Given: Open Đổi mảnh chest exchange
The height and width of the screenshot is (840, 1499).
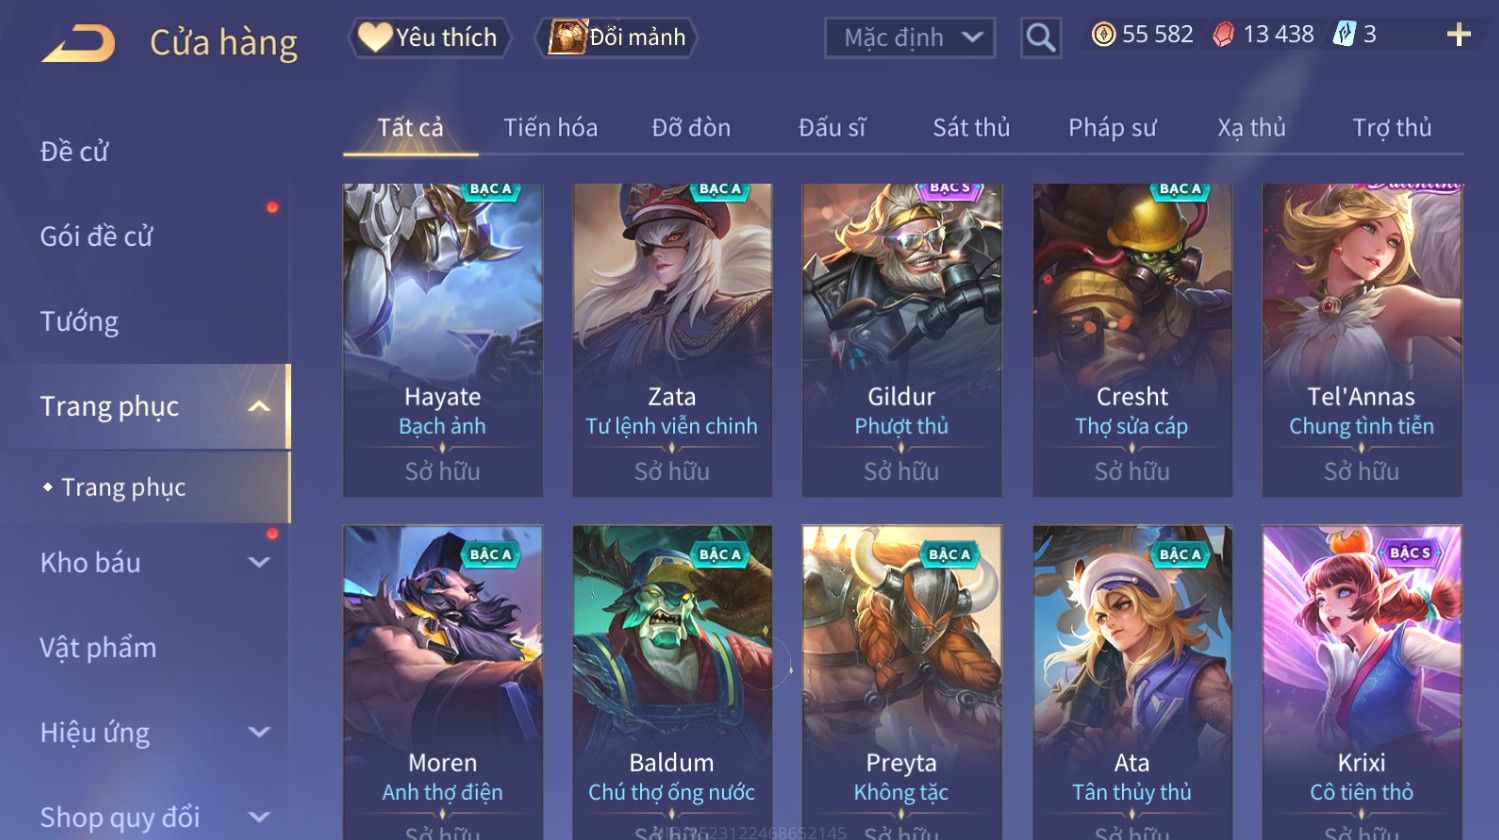Looking at the screenshot, I should [x=616, y=38].
